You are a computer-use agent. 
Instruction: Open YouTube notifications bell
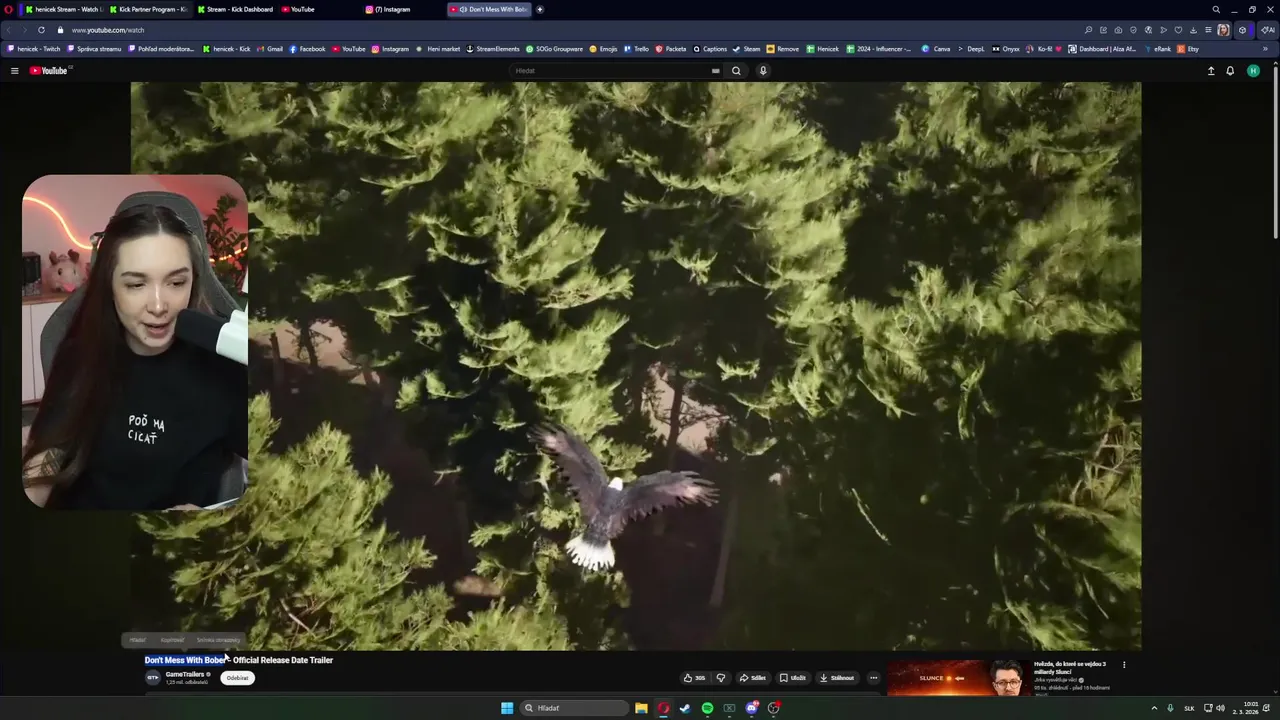1230,70
